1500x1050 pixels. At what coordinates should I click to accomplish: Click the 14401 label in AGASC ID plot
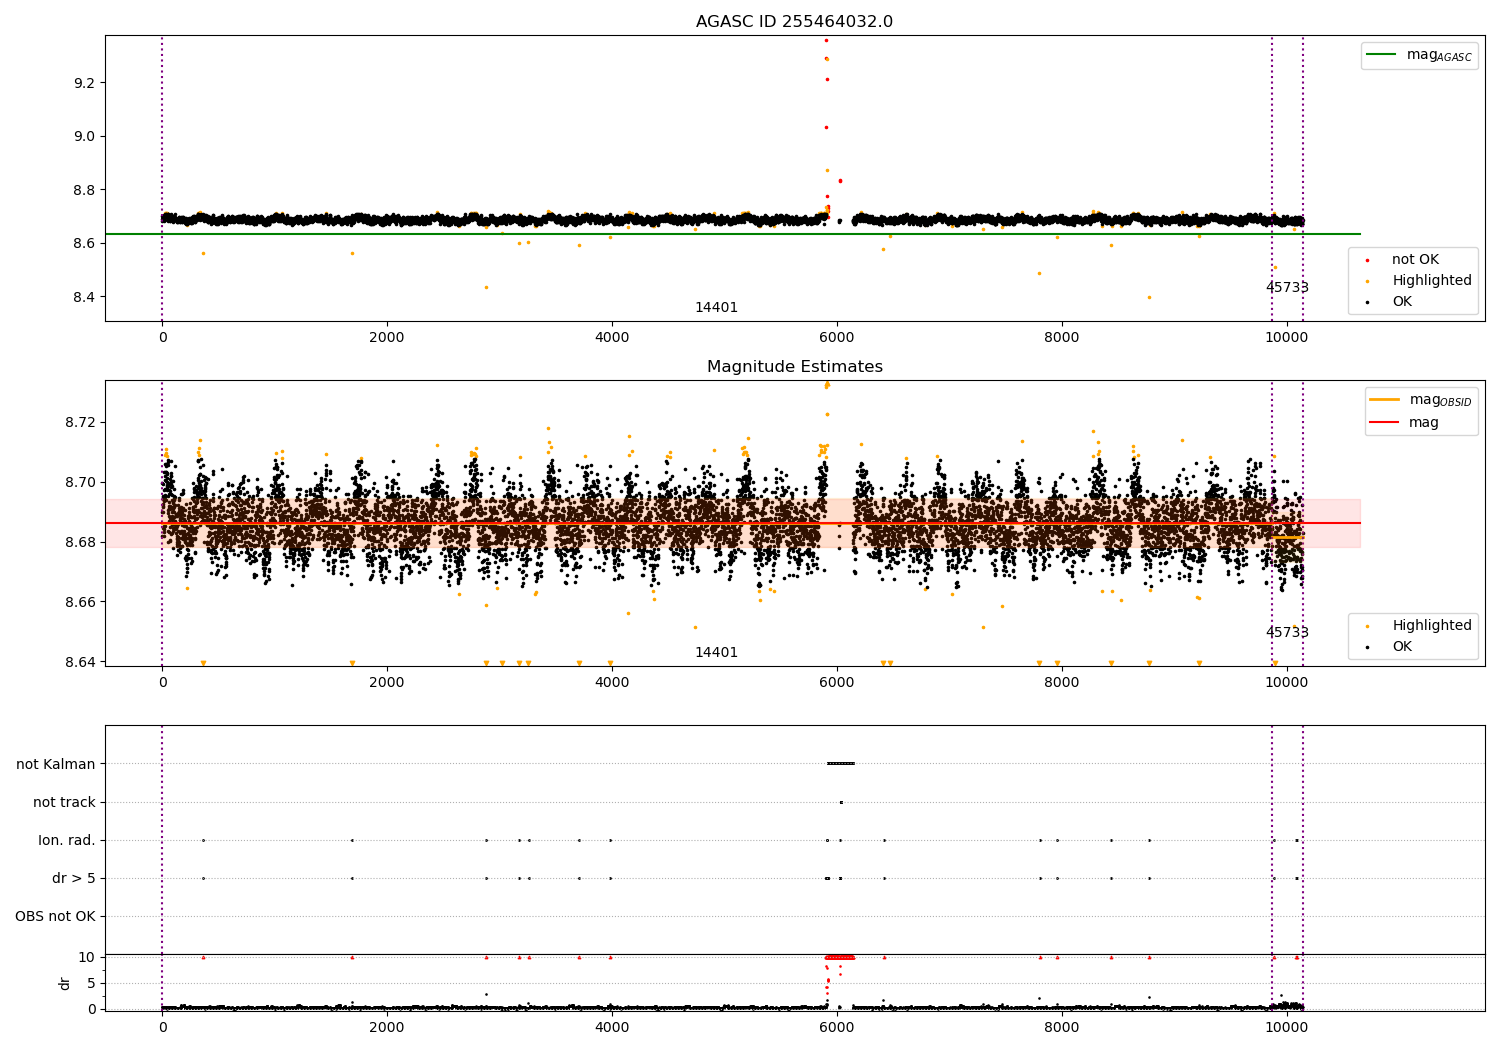coord(716,308)
